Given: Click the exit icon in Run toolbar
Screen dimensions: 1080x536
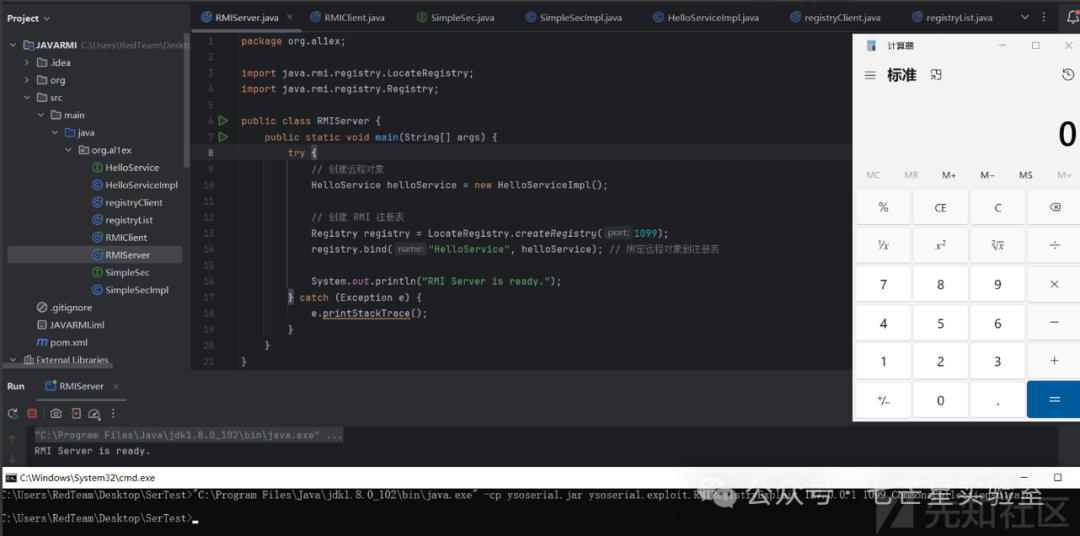Looking at the screenshot, I should click(76, 413).
